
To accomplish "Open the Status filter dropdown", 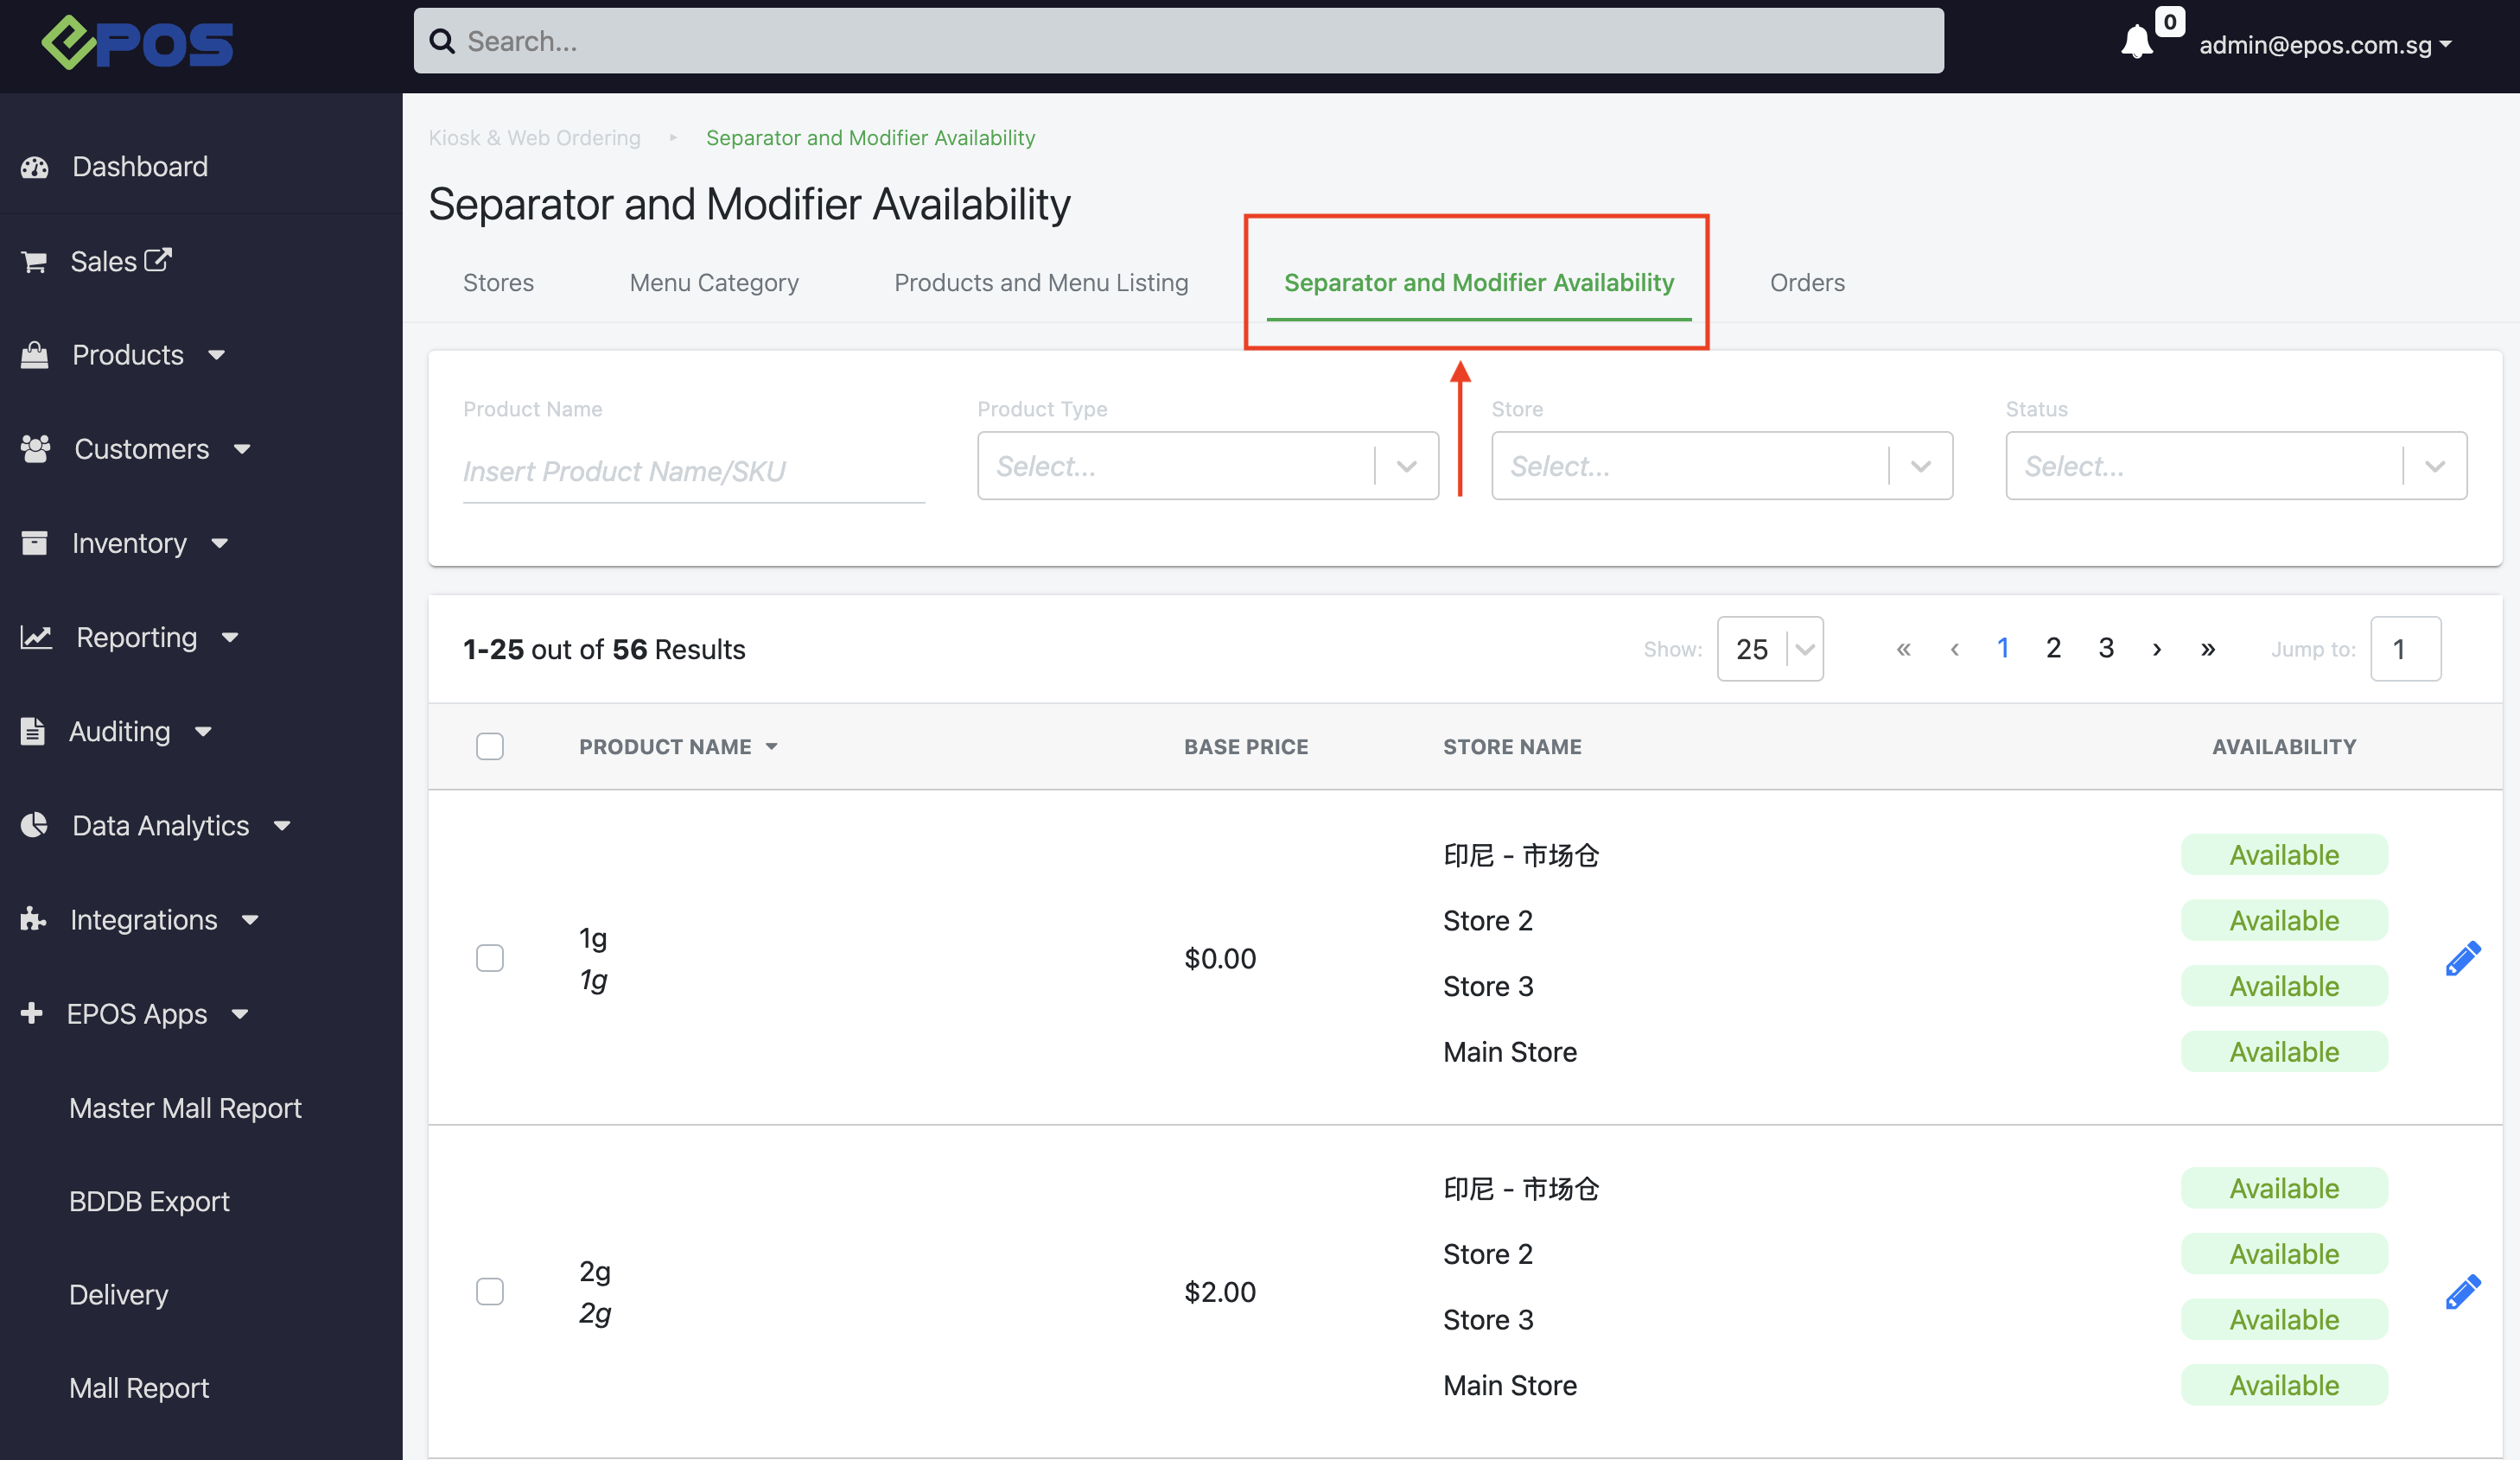I will point(2236,466).
